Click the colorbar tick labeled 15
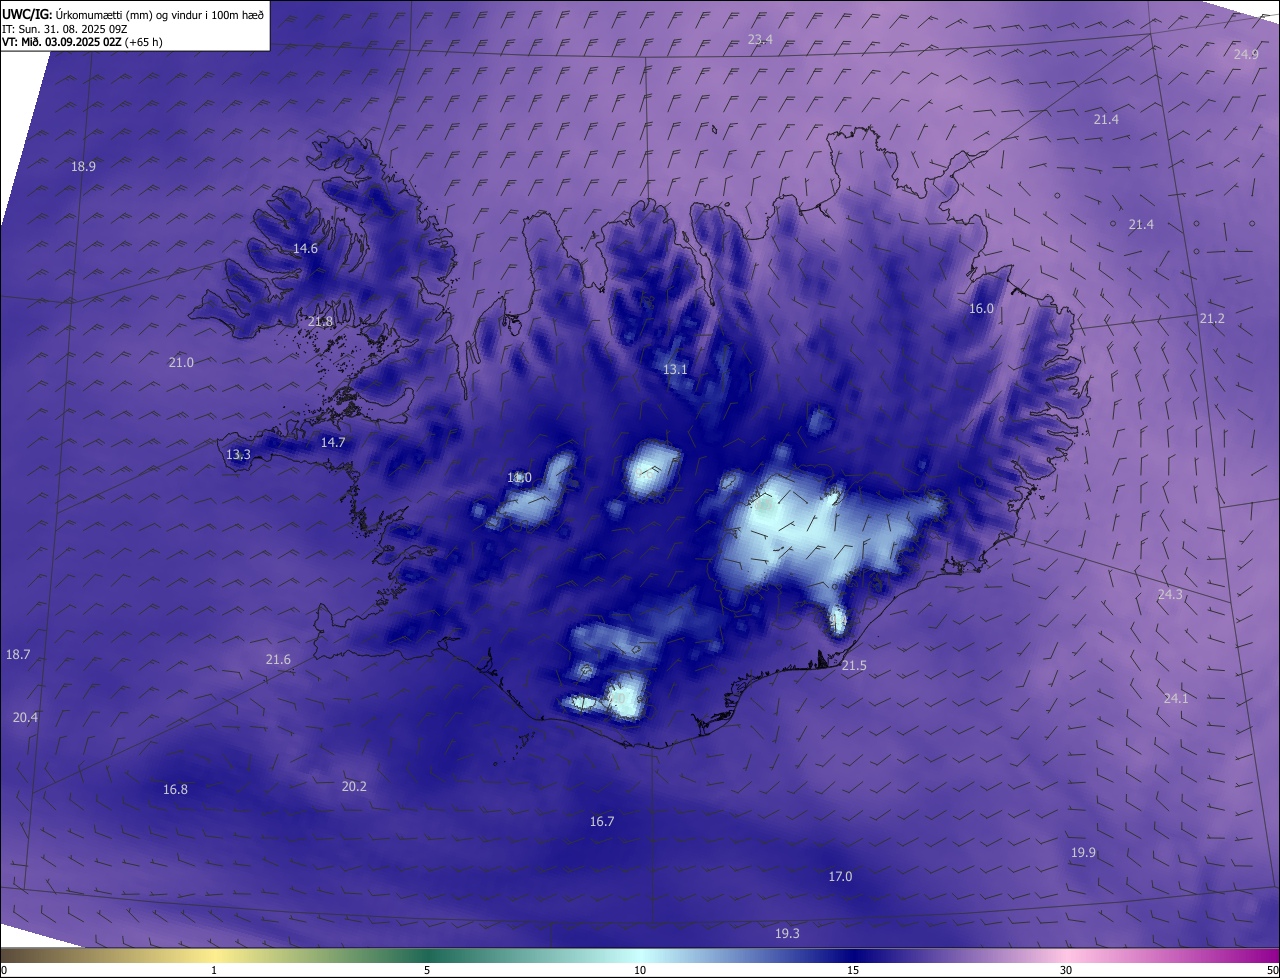1280x978 pixels. tap(853, 970)
